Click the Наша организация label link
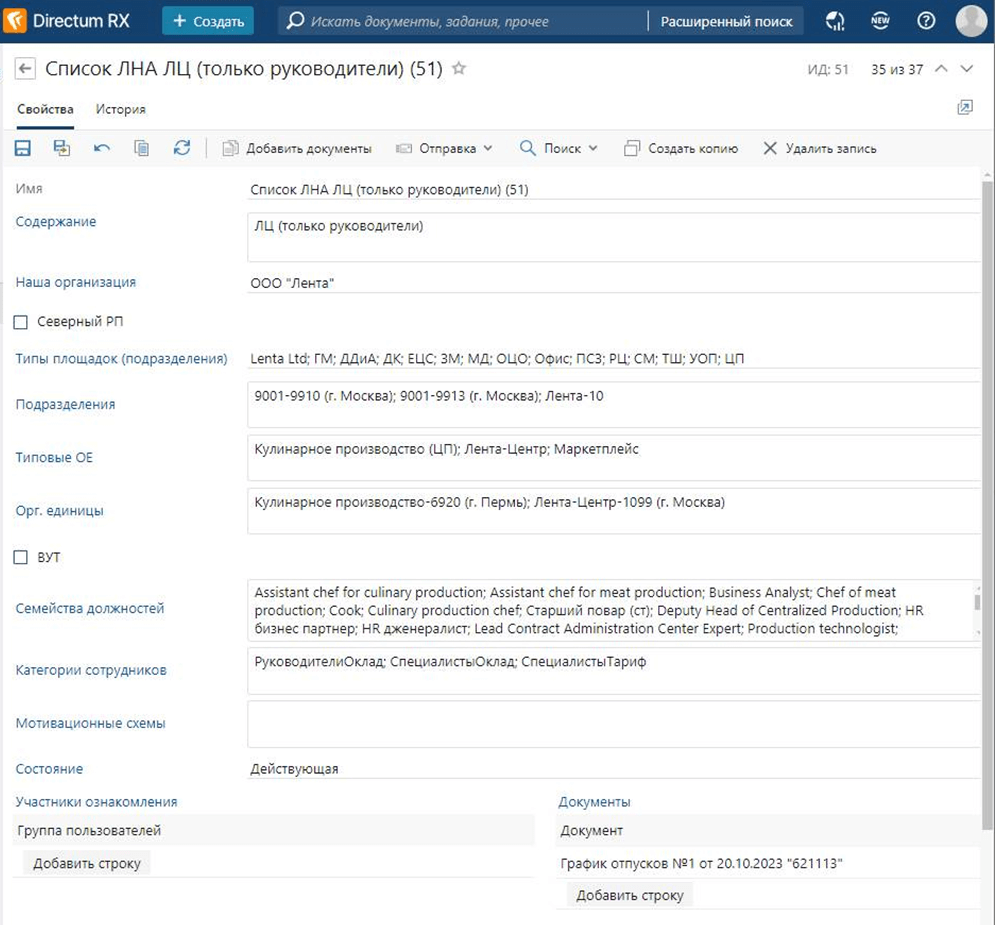 (x=76, y=282)
